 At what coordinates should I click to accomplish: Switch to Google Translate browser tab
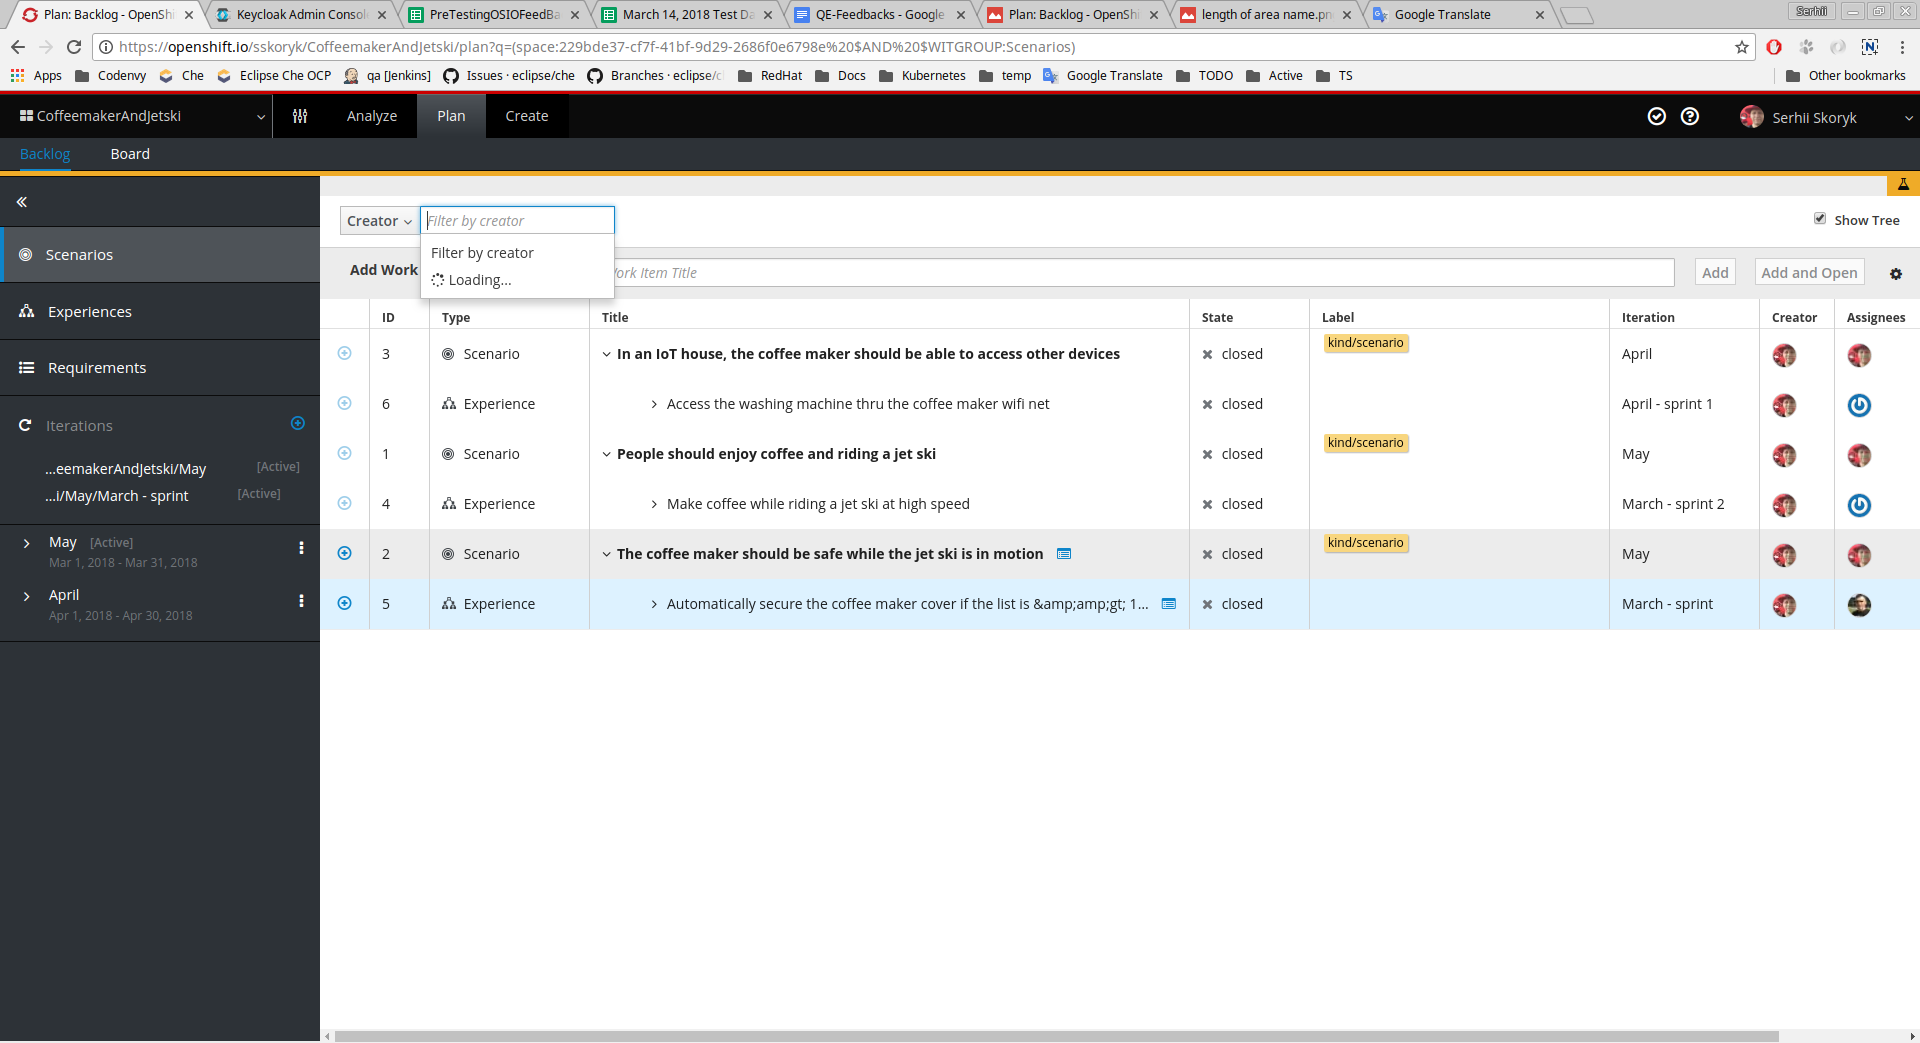pyautogui.click(x=1456, y=15)
